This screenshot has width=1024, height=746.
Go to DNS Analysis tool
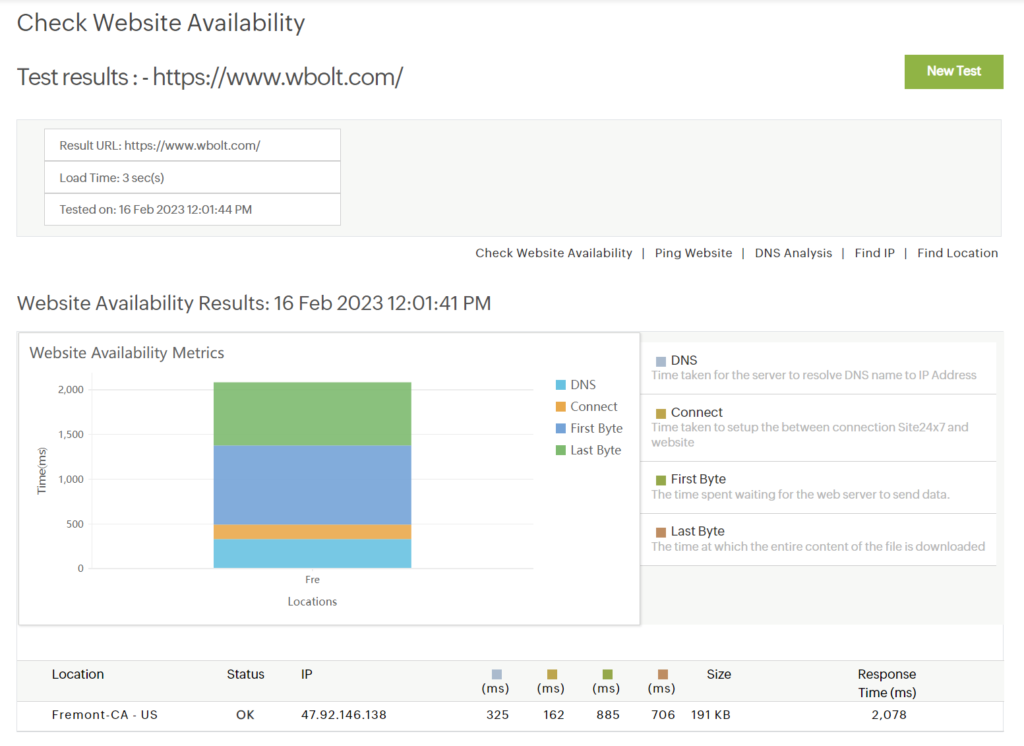pos(793,253)
